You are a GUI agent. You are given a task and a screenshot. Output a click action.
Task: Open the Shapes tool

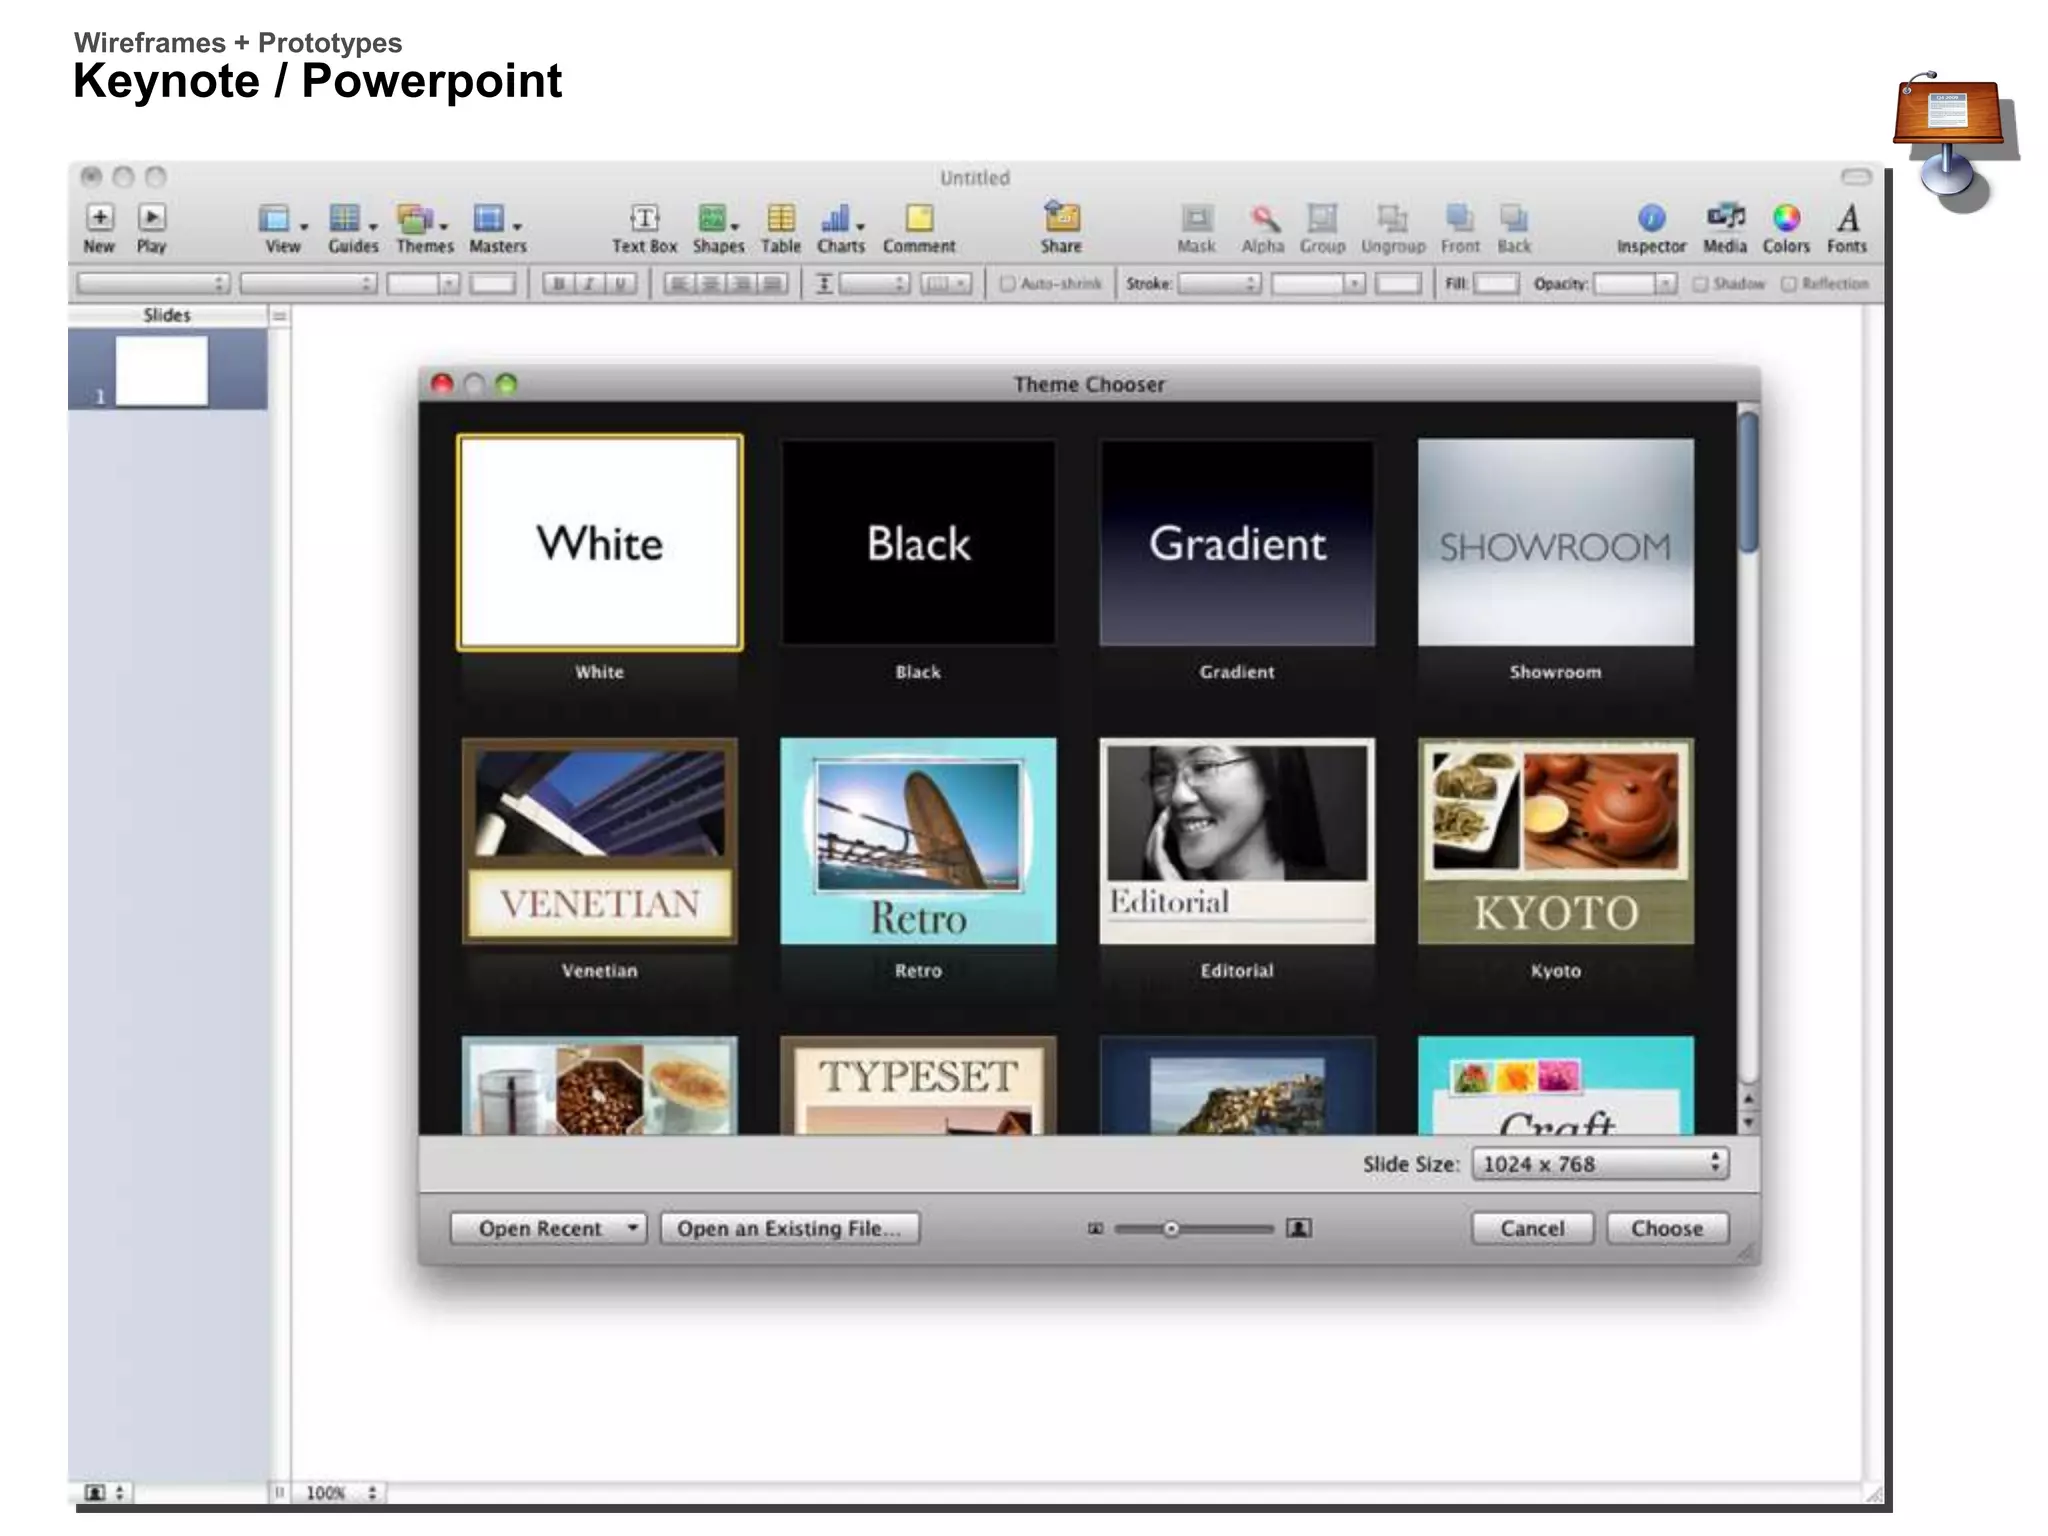click(711, 218)
